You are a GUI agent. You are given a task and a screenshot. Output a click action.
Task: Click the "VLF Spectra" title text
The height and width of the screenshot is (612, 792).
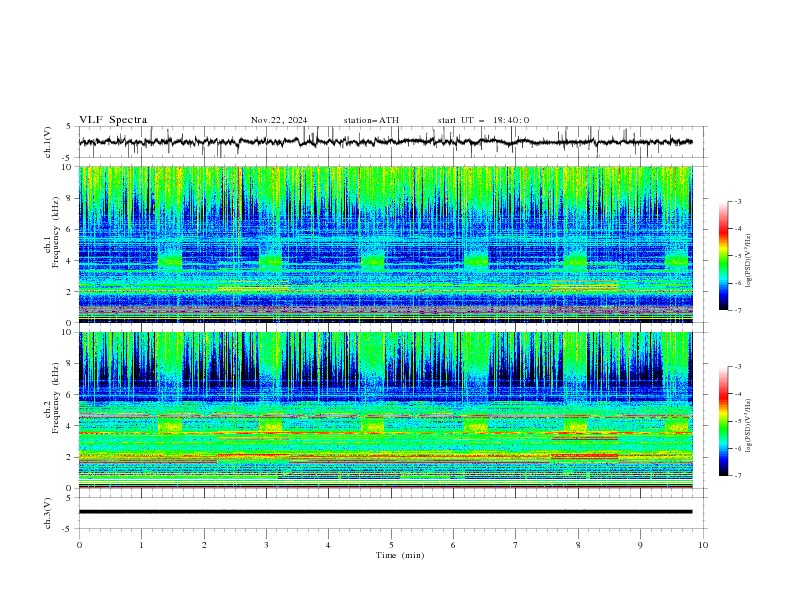[113, 120]
